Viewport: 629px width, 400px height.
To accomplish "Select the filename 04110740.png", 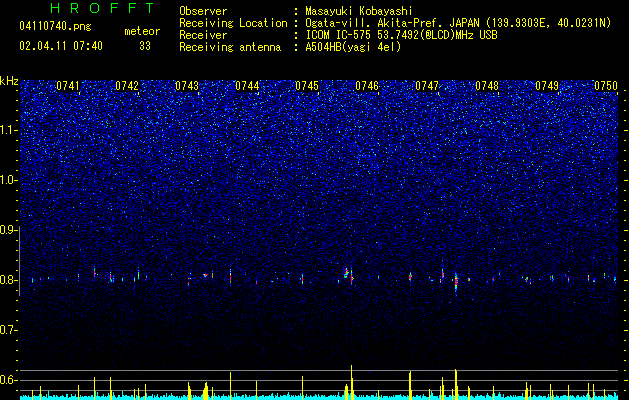I will tap(55, 26).
